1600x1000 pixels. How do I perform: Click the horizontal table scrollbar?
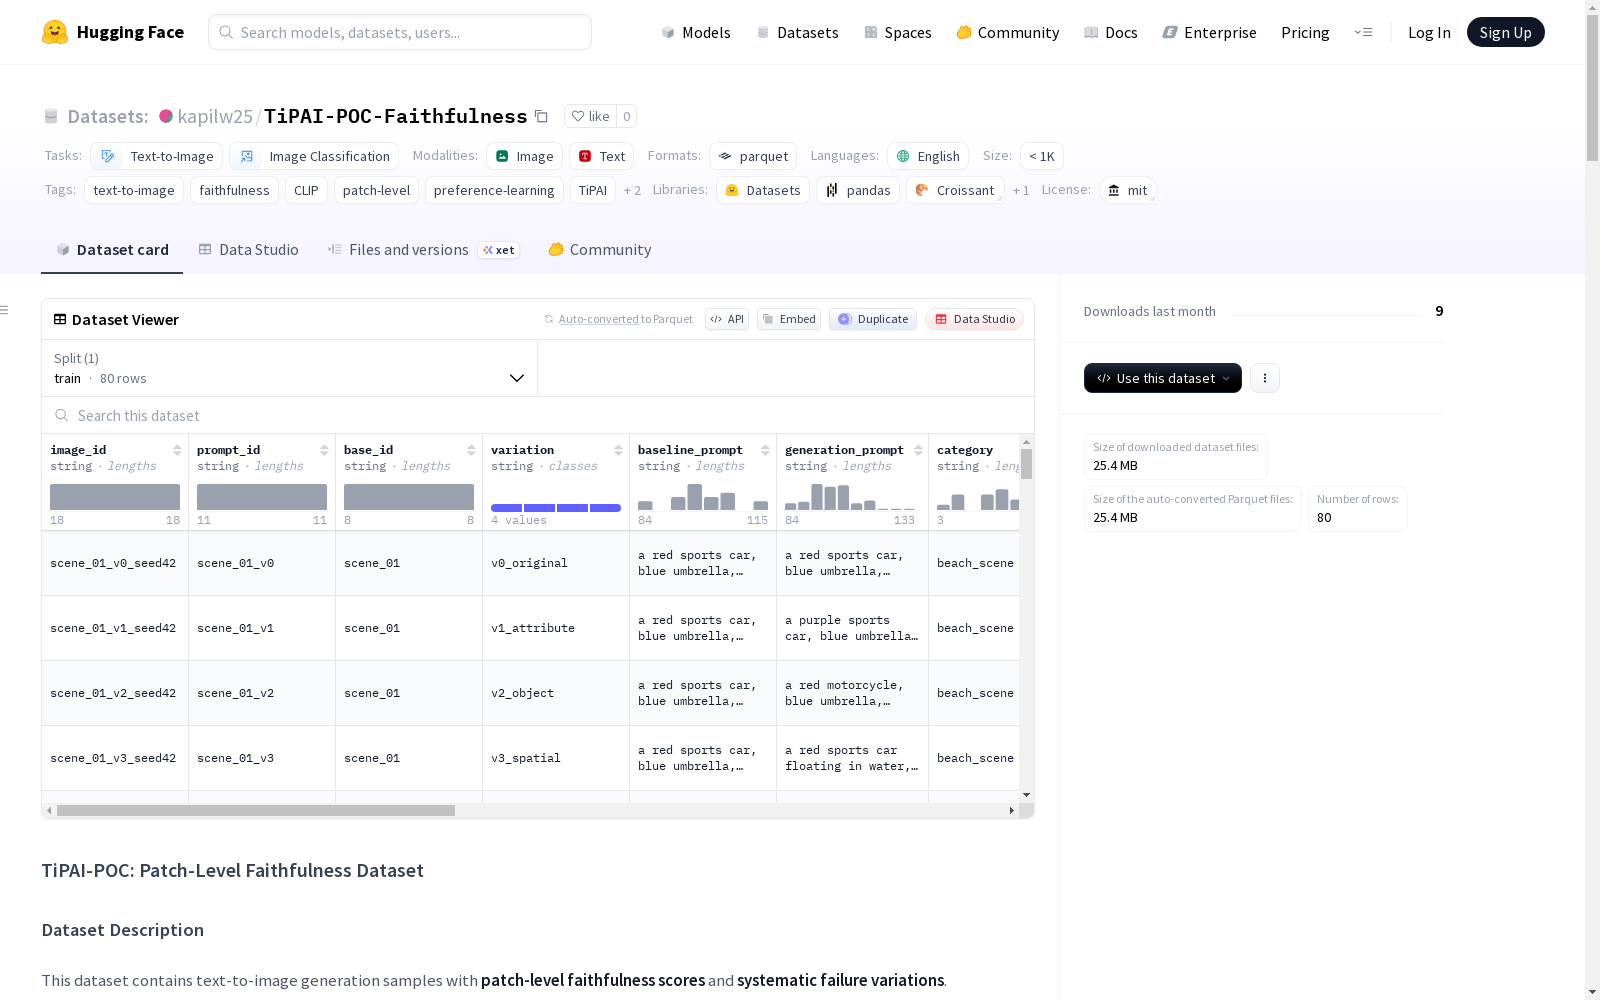pyautogui.click(x=256, y=811)
